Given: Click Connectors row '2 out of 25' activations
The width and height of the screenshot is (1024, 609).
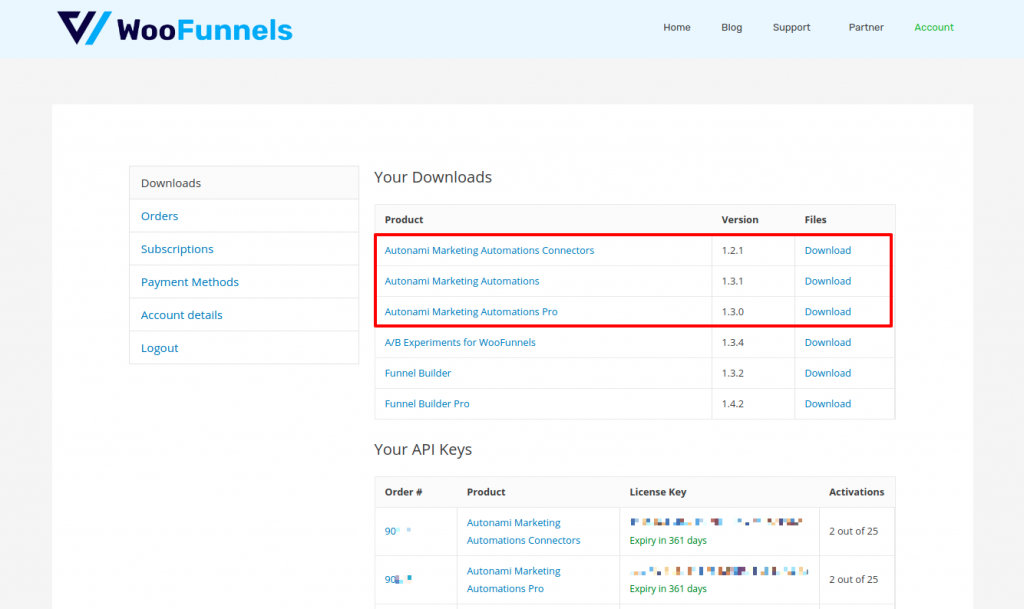Looking at the screenshot, I should 854,531.
